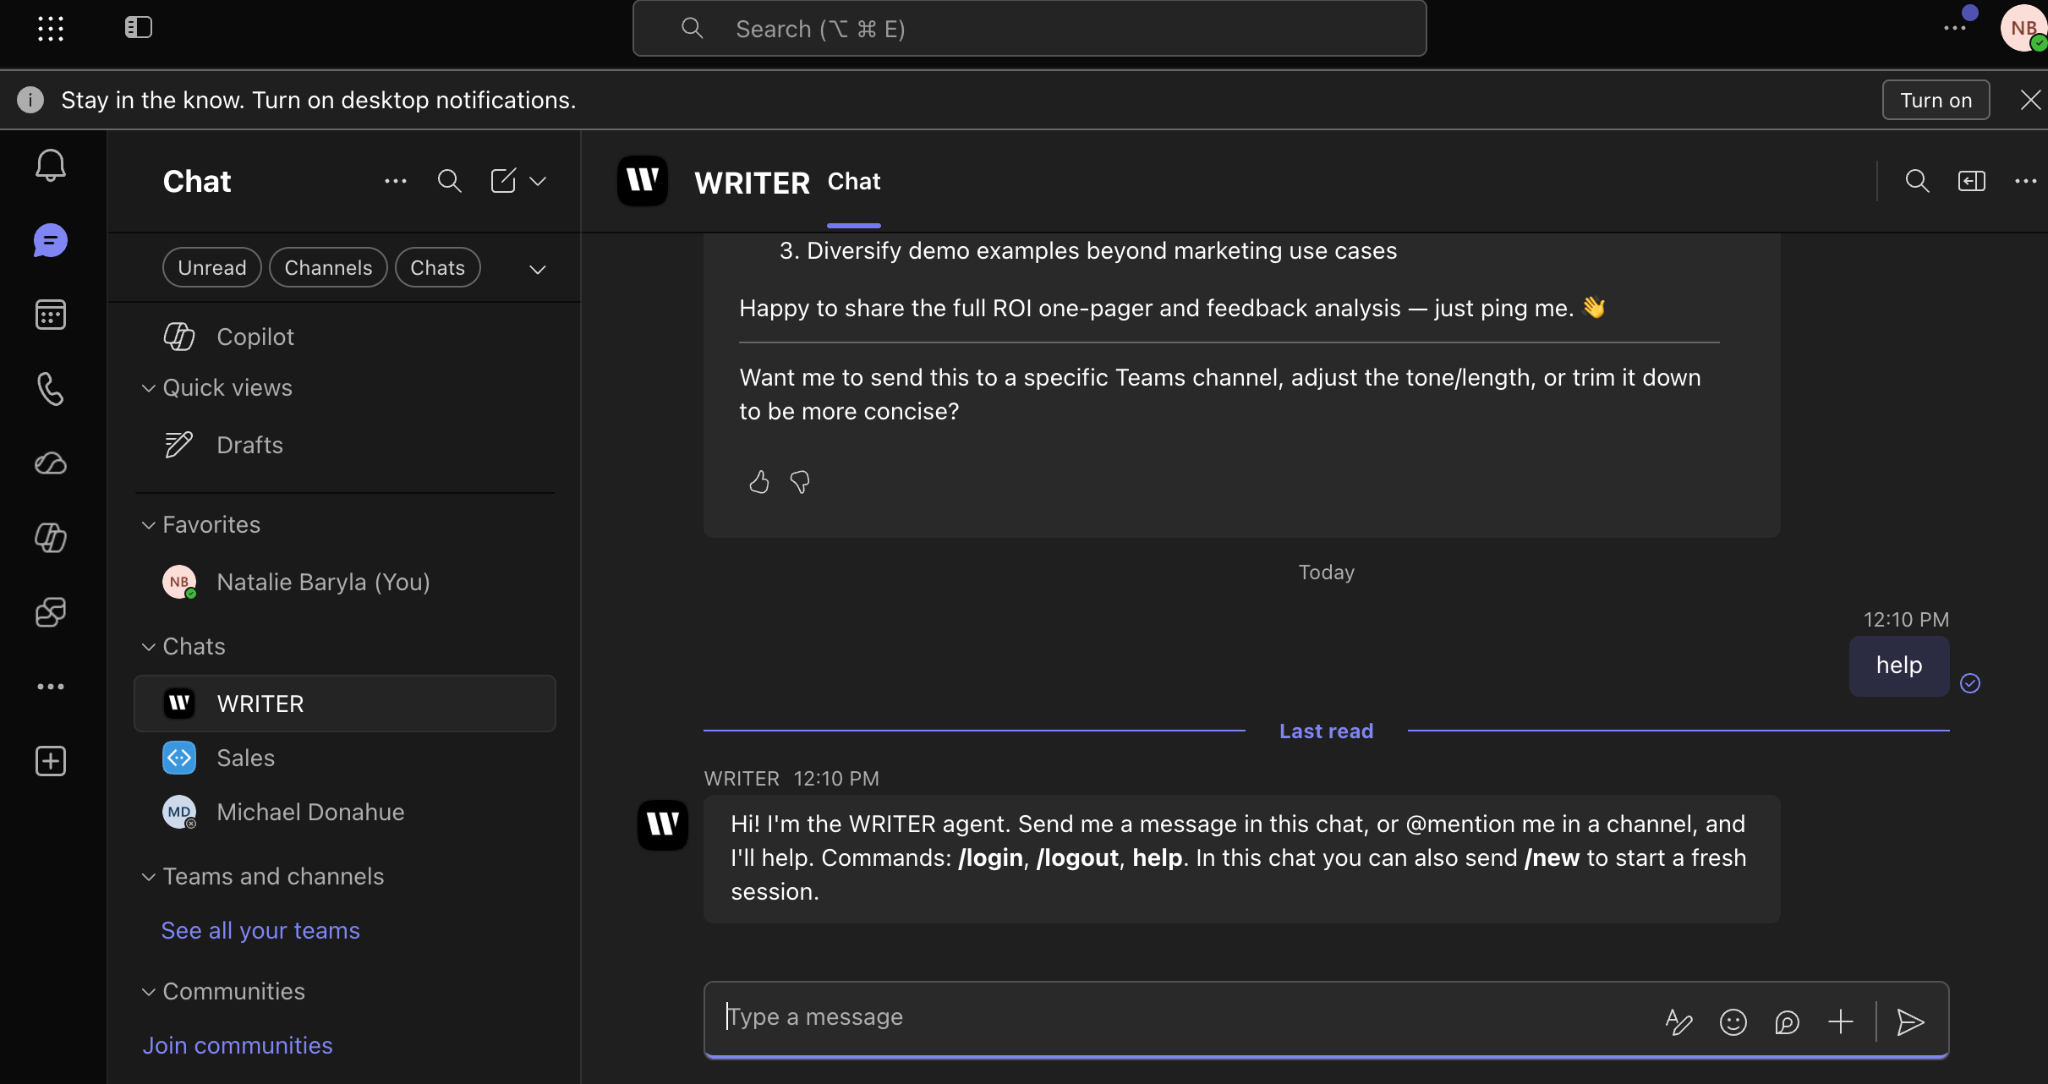Show more apps in left rail
Viewport: 2048px width, 1084px height.
coord(50,687)
